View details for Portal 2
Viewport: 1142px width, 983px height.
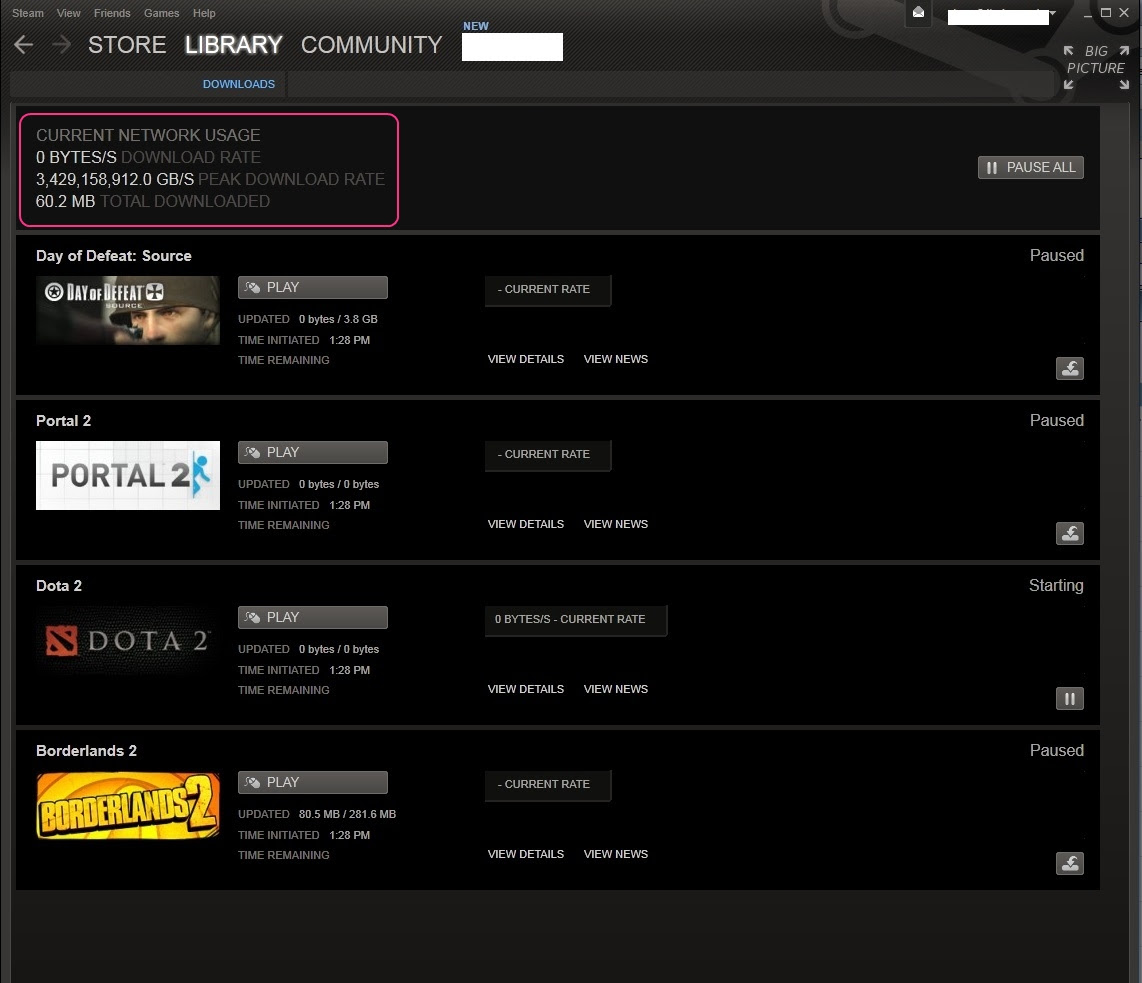[x=526, y=524]
